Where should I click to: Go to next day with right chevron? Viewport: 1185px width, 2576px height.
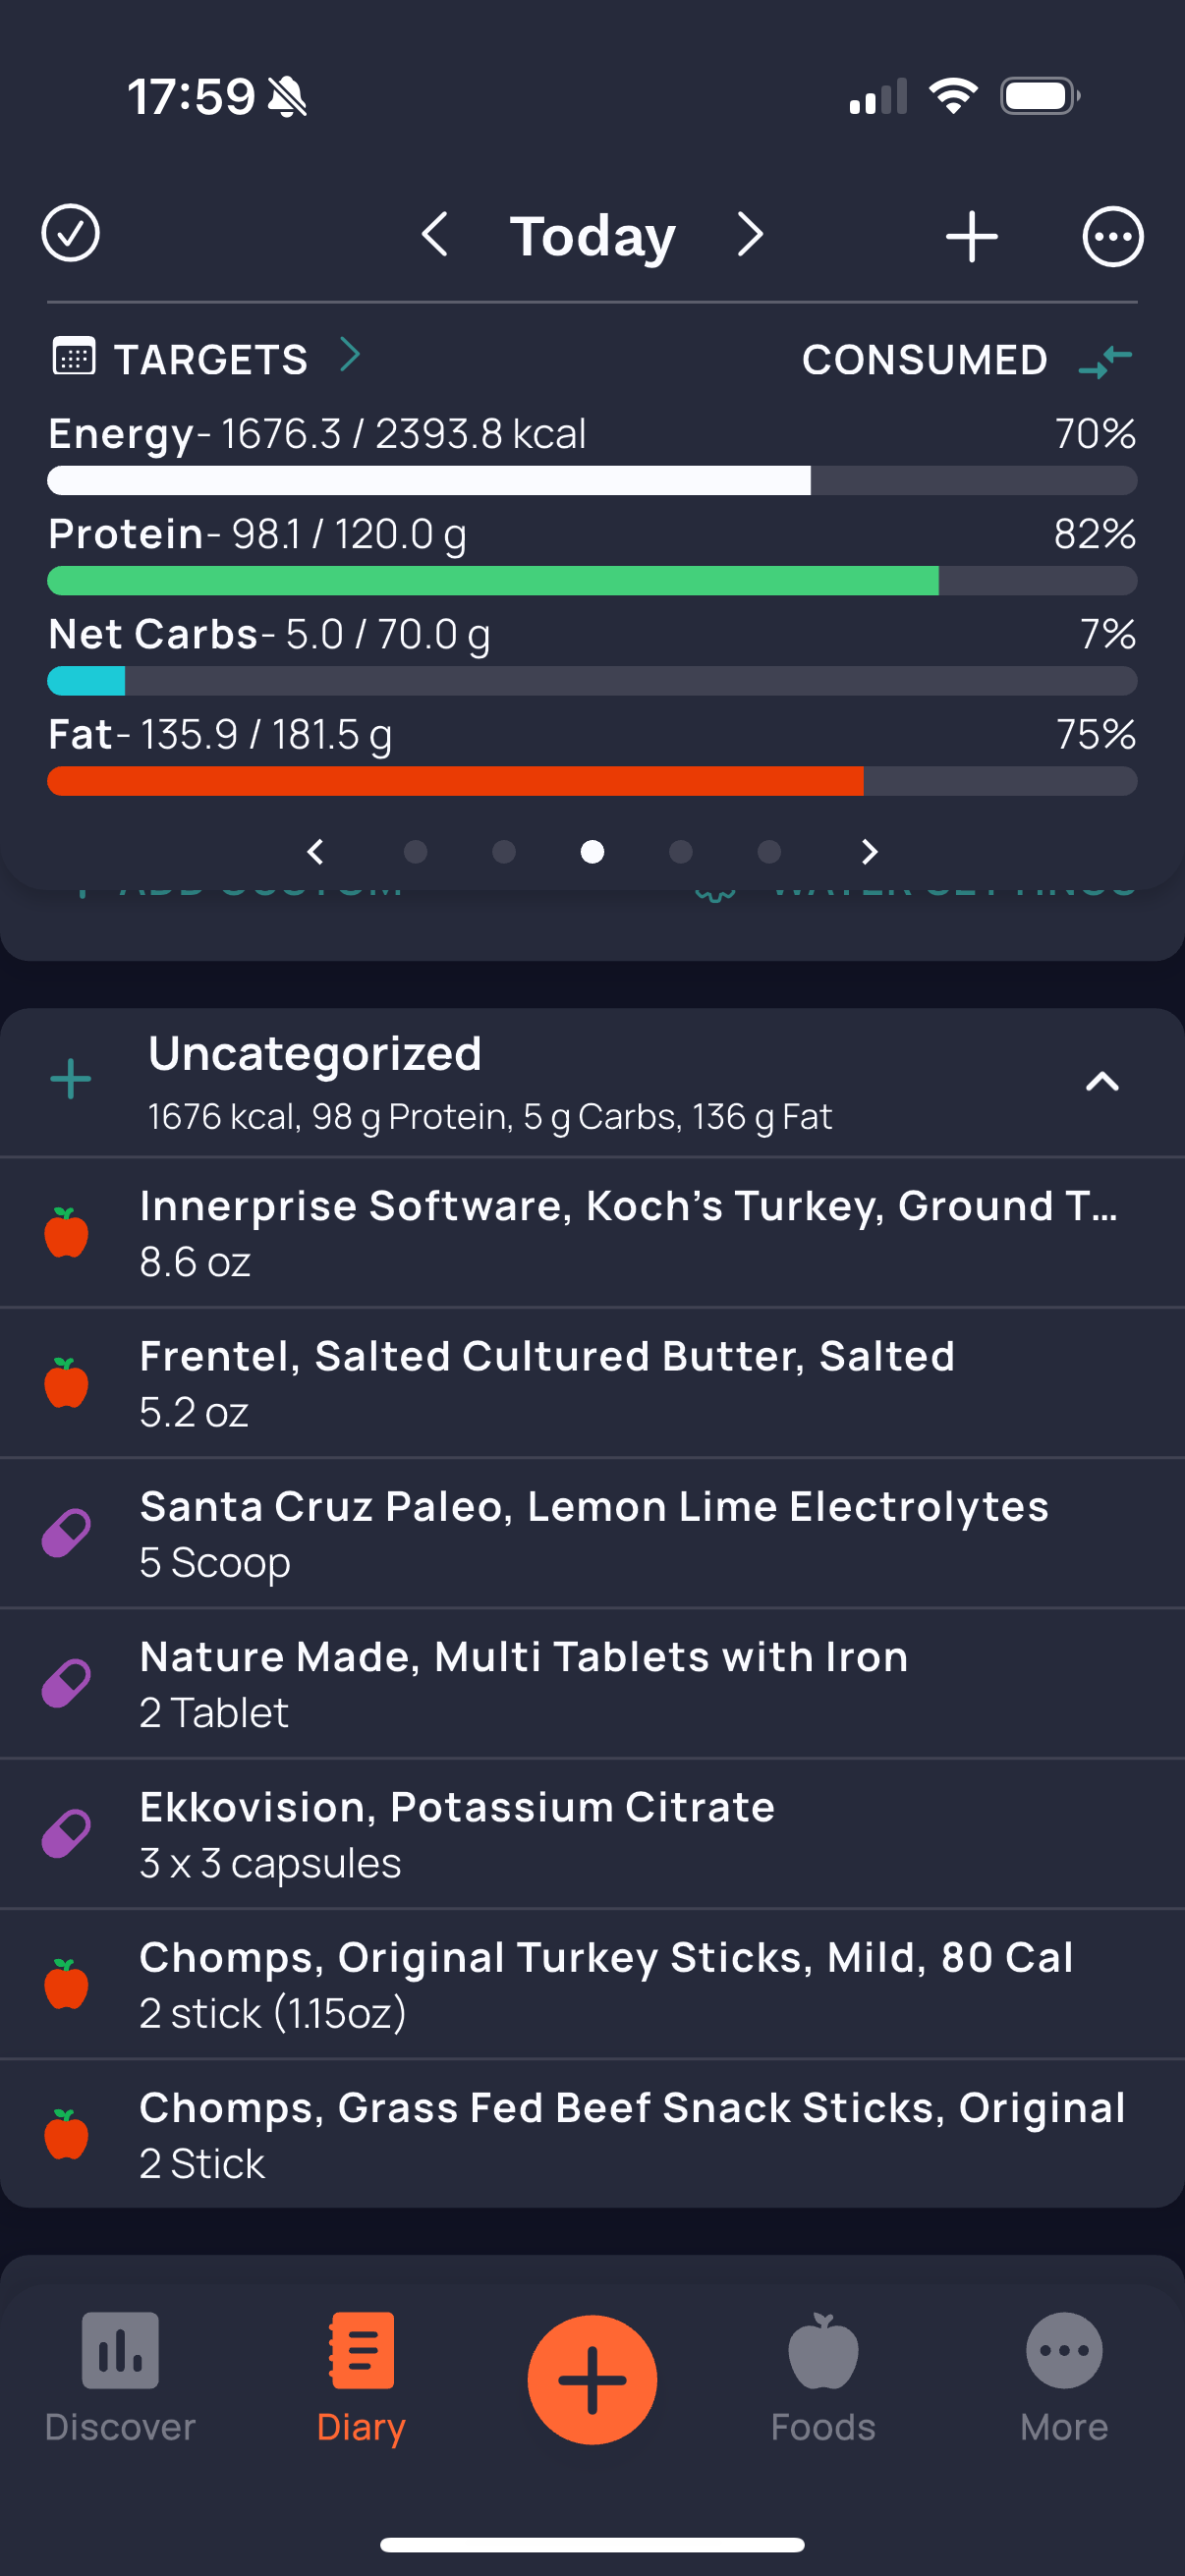pos(750,235)
